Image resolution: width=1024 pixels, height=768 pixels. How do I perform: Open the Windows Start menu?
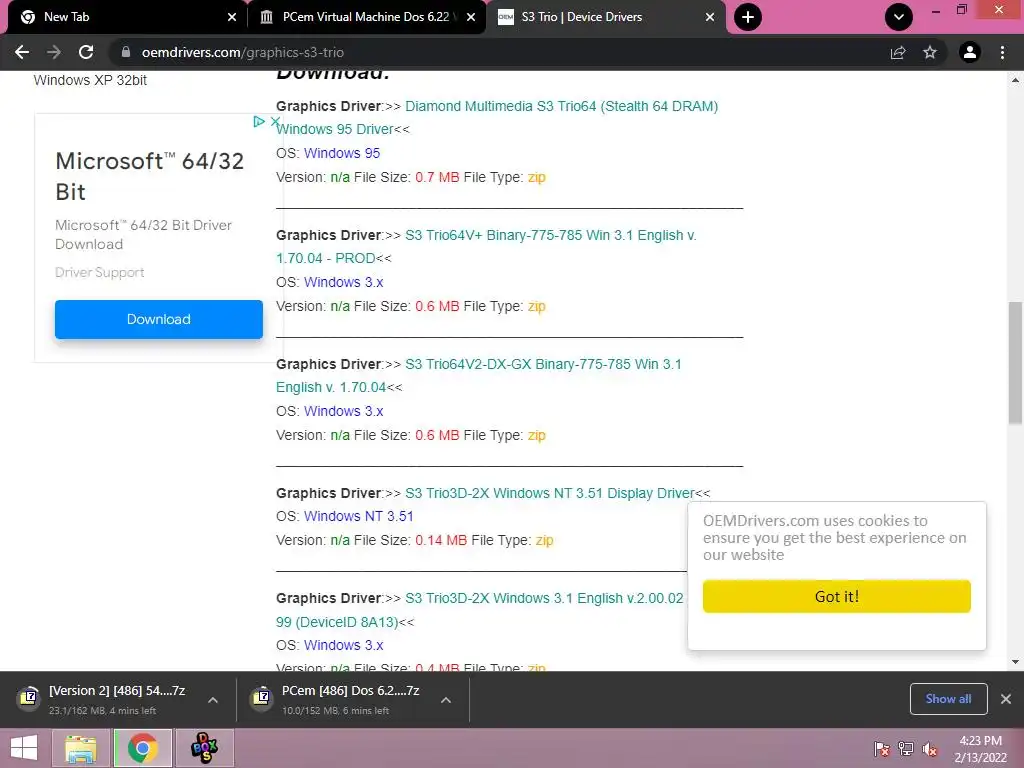[24, 748]
